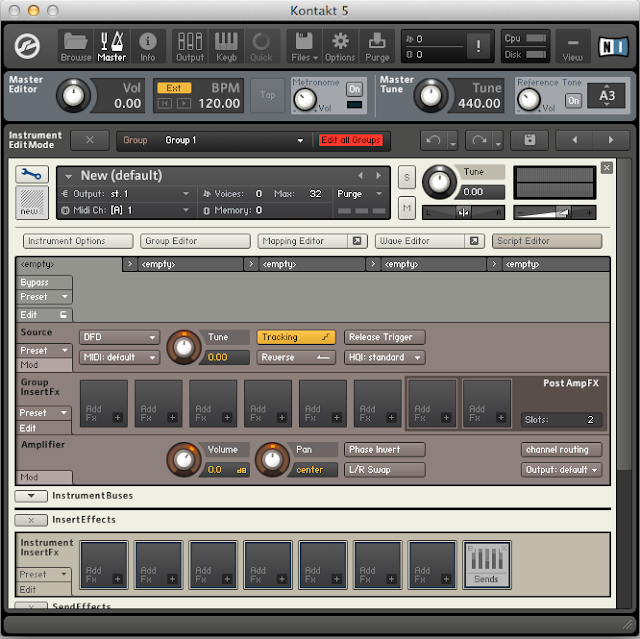
Task: Go to previous instrument arrow in Edit Mode bar
Action: 575,140
